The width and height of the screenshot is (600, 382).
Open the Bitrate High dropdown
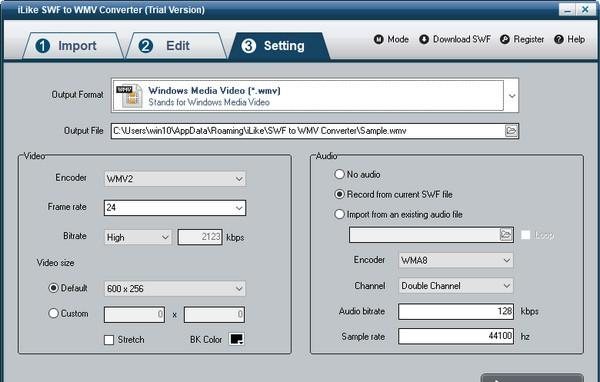[138, 237]
